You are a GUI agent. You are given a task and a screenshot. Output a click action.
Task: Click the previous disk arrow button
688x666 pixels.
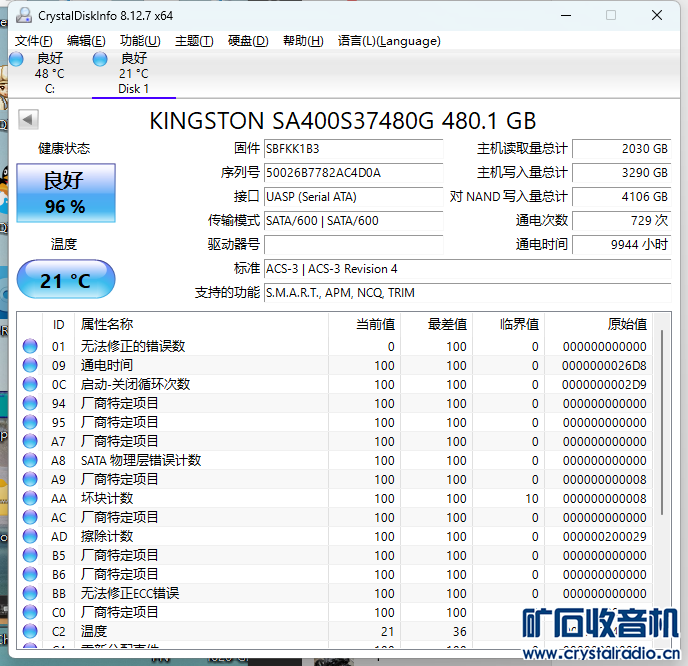(x=28, y=120)
